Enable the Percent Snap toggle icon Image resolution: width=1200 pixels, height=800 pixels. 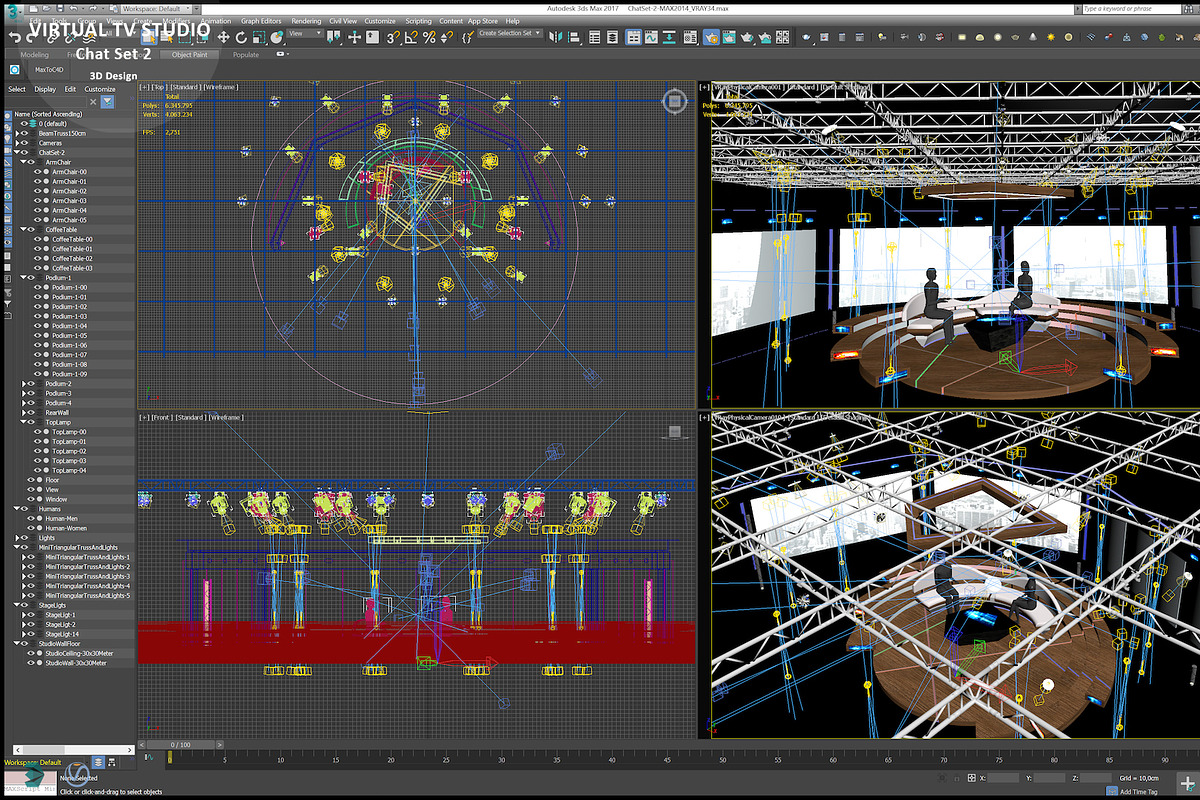point(428,37)
